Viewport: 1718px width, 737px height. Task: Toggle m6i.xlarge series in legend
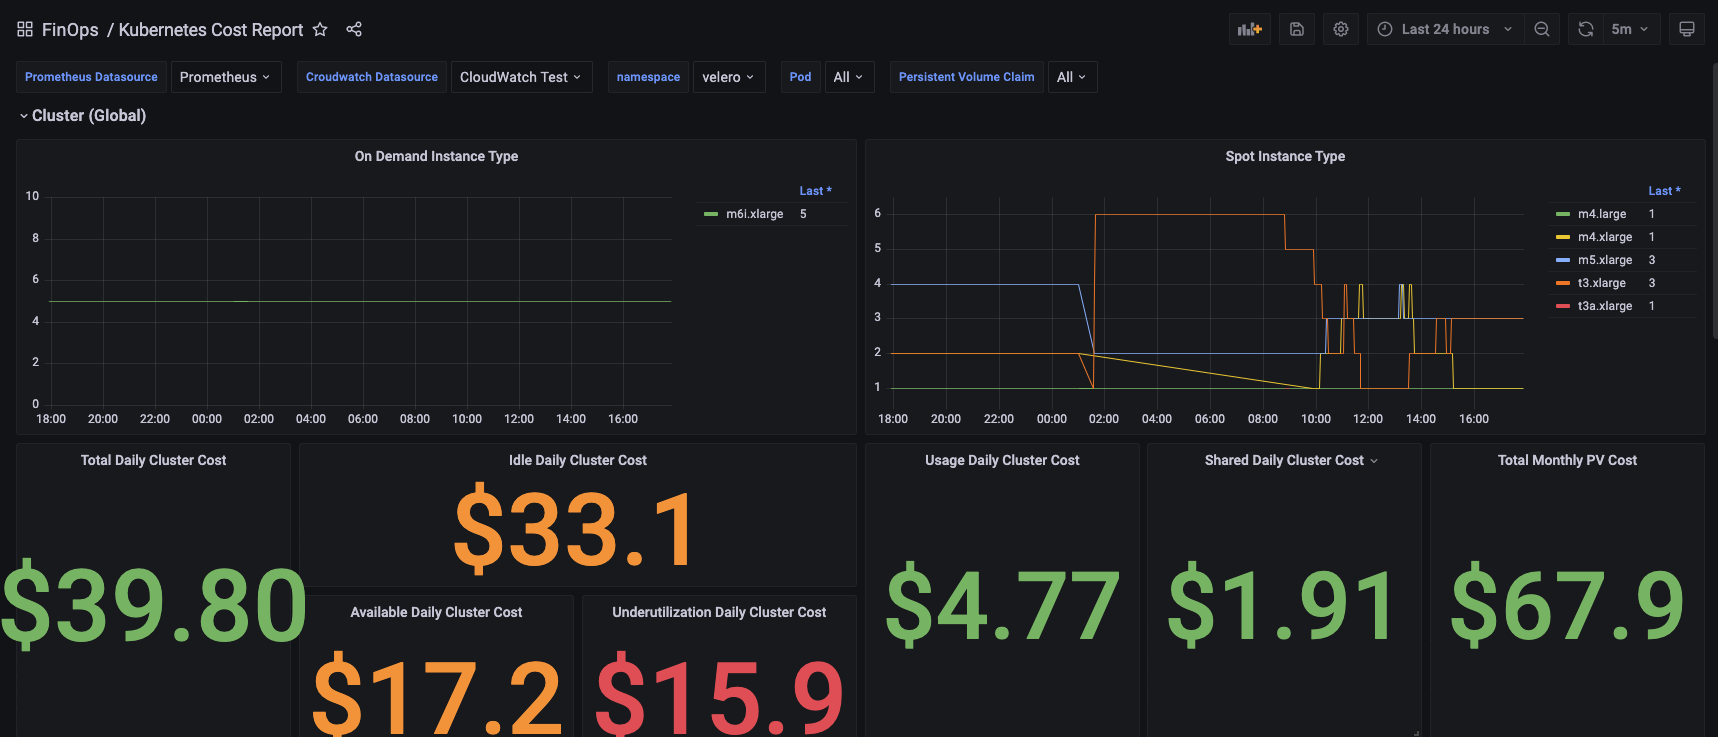point(754,214)
